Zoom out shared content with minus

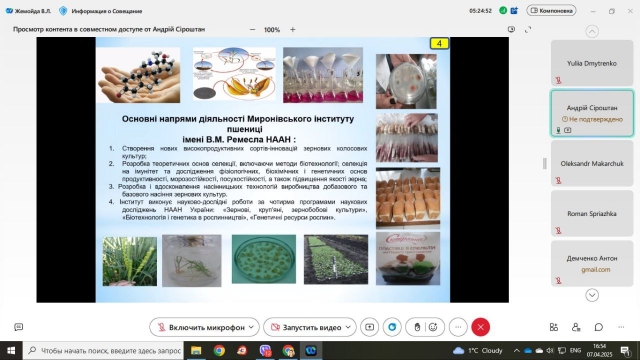[252, 29]
